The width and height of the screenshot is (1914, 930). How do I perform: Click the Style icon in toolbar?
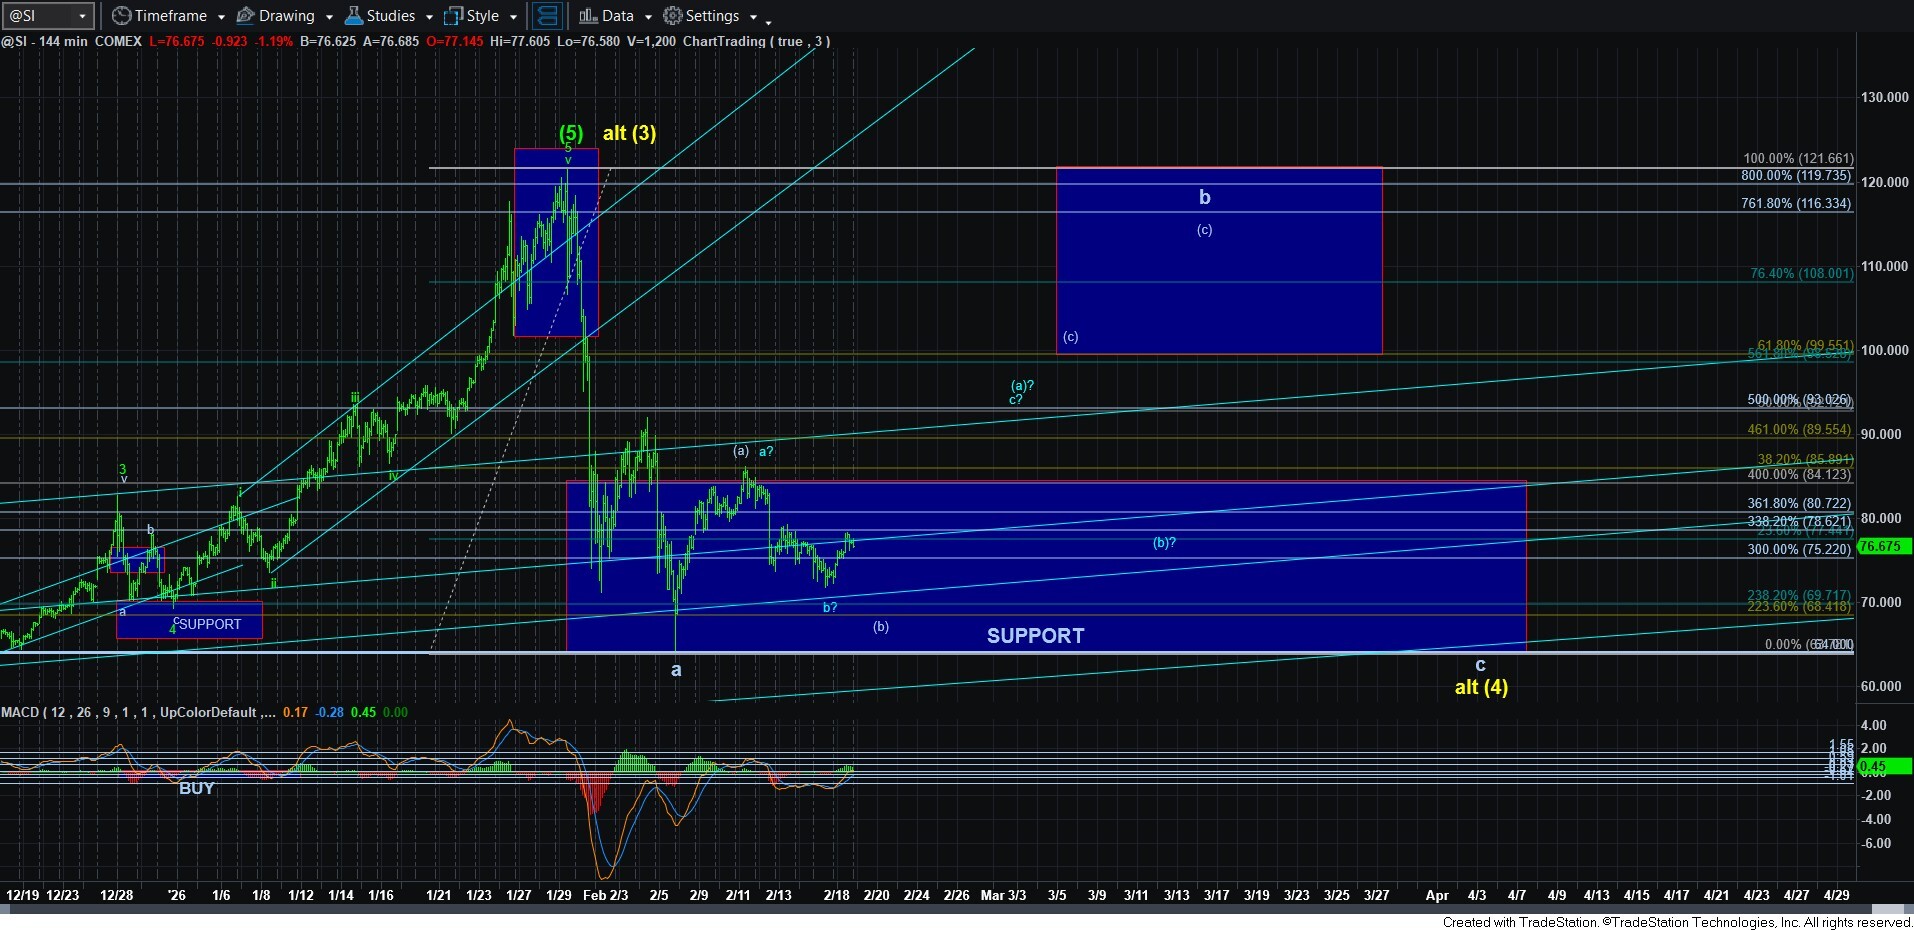[x=453, y=16]
